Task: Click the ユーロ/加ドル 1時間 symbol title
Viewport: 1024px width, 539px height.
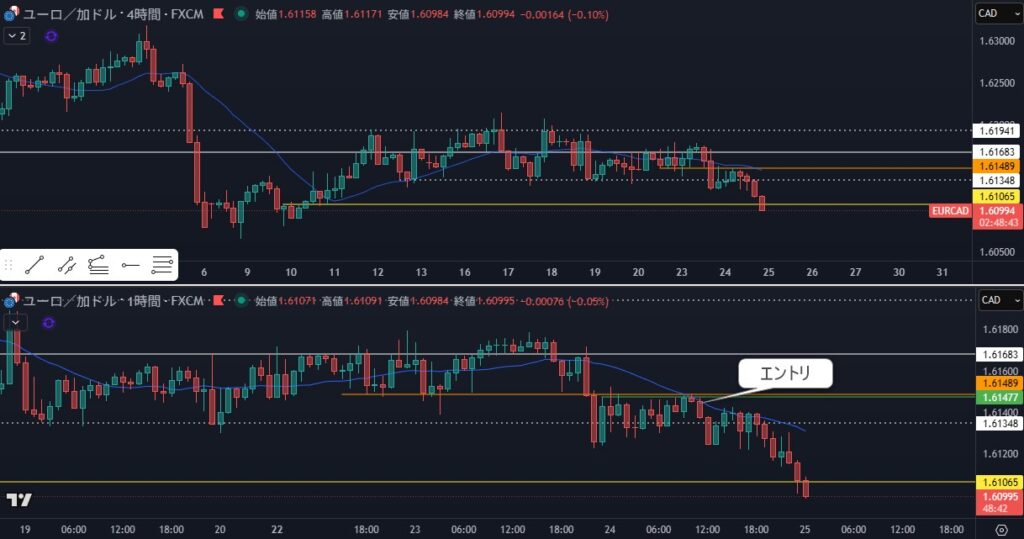Action: (x=110, y=300)
